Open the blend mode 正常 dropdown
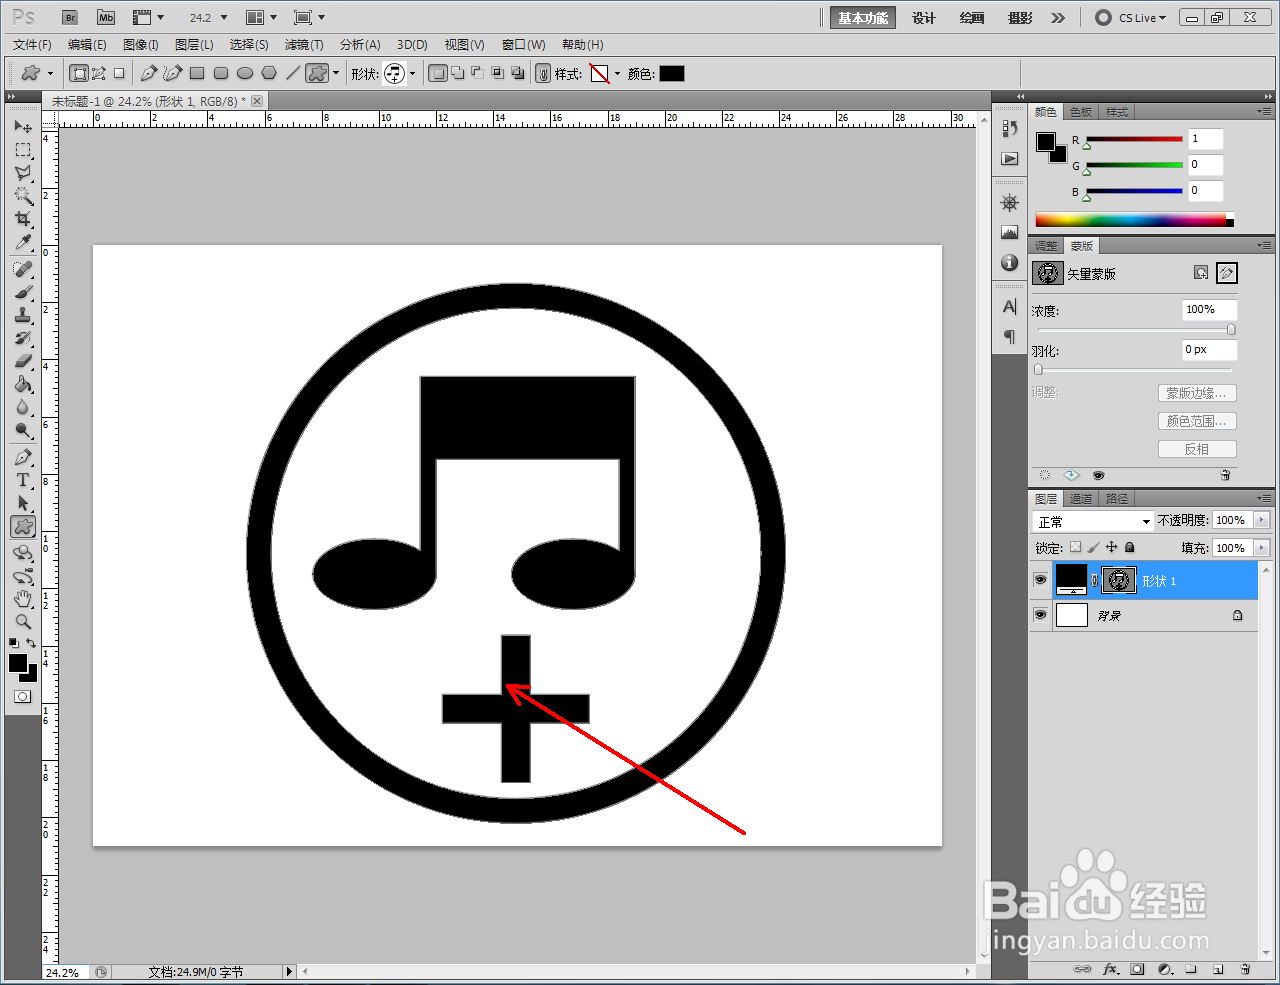Viewport: 1280px width, 985px height. [1093, 521]
